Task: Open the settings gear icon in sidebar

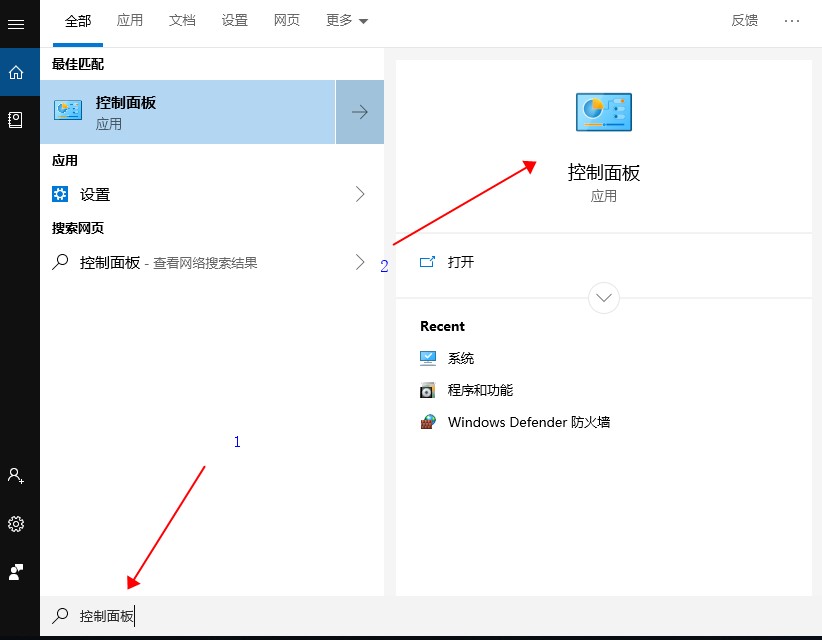Action: click(16, 524)
